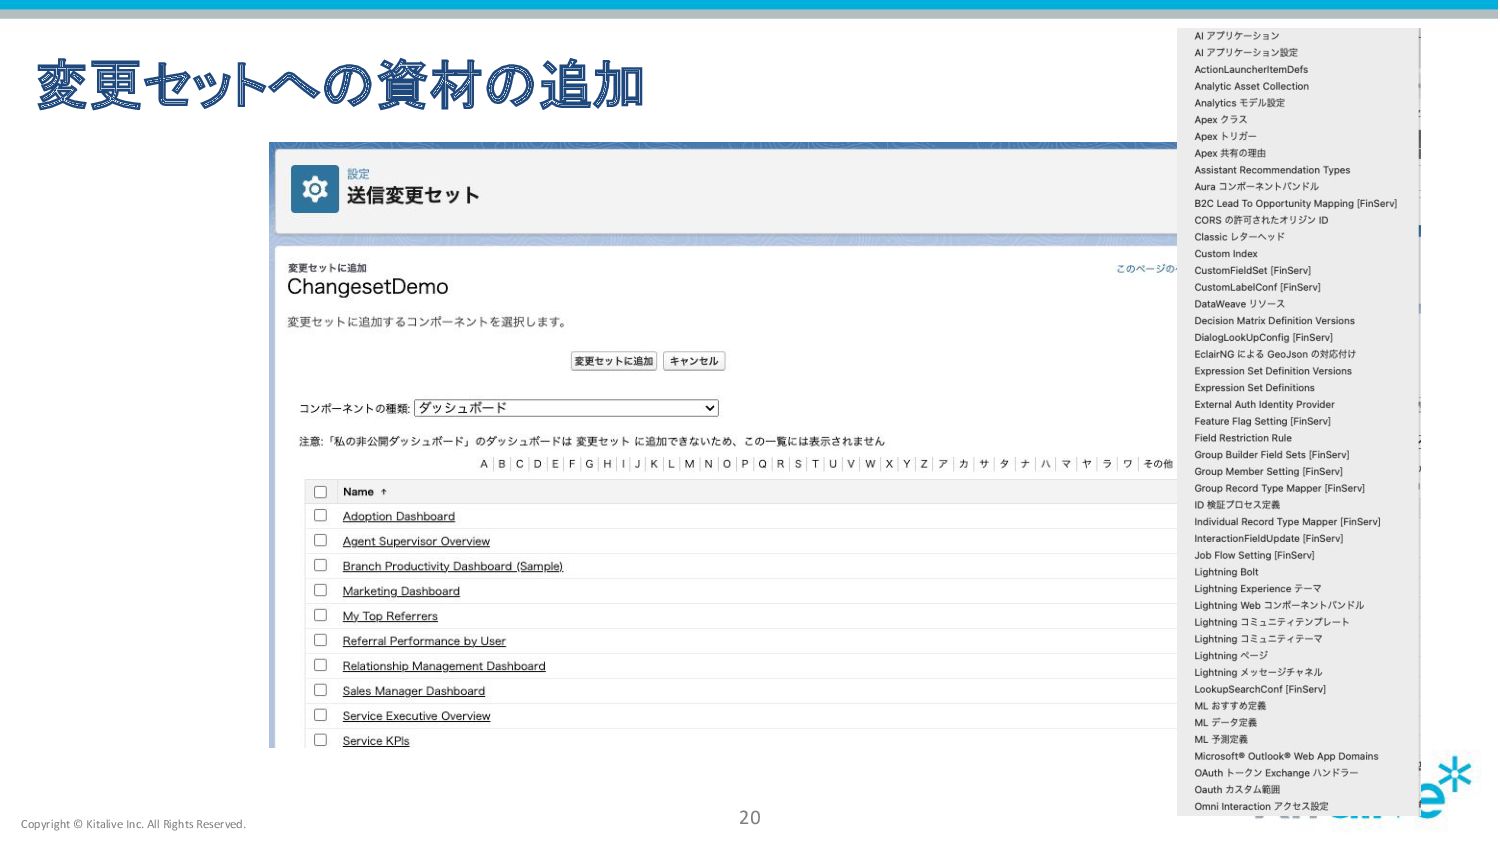
Task: Choose ML 予測定義 option
Action: (1221, 740)
